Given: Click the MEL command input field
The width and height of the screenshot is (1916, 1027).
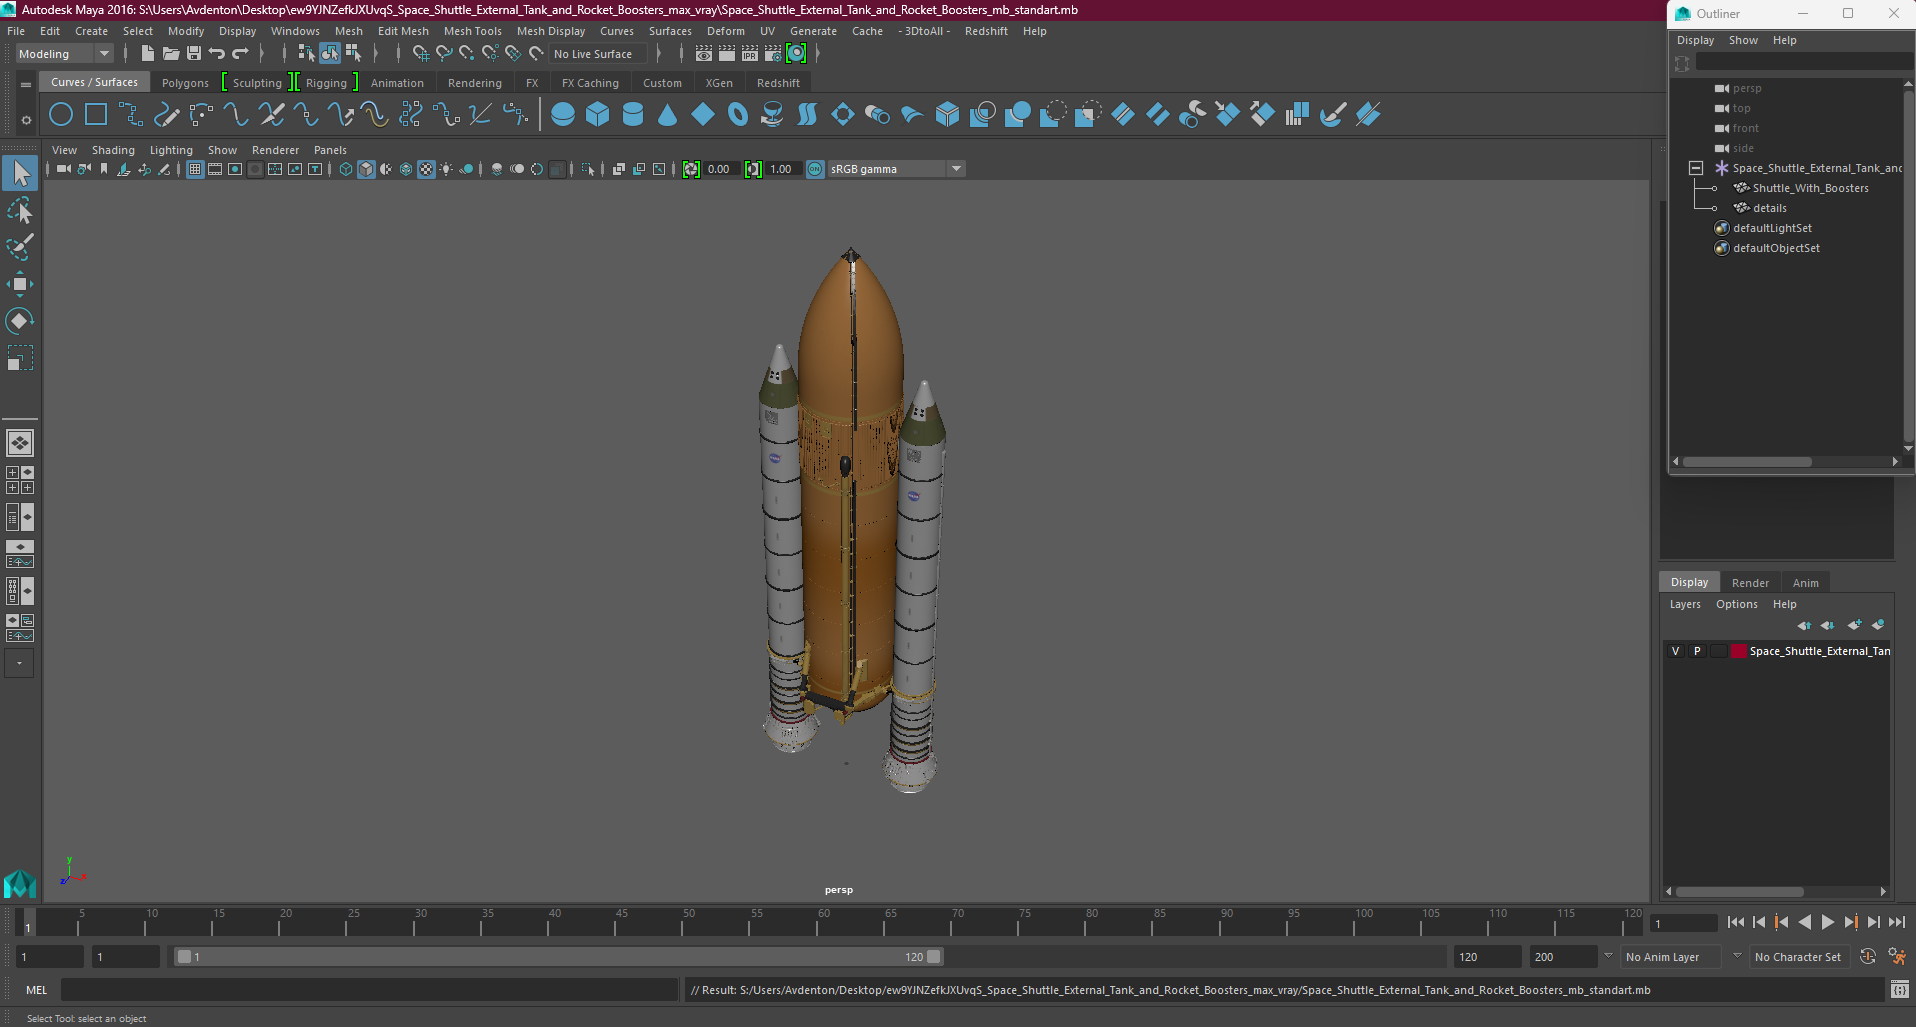Looking at the screenshot, I should pyautogui.click(x=369, y=990).
